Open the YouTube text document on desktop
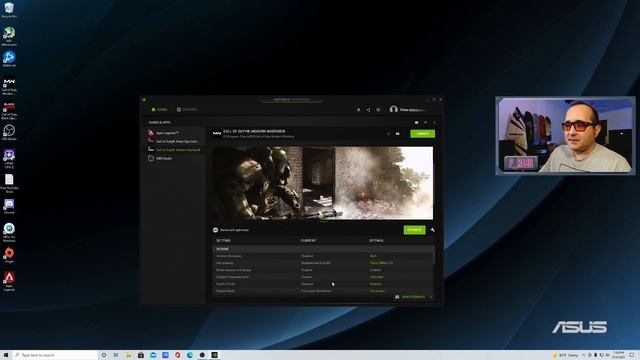The height and width of the screenshot is (360, 640). pyautogui.click(x=9, y=183)
